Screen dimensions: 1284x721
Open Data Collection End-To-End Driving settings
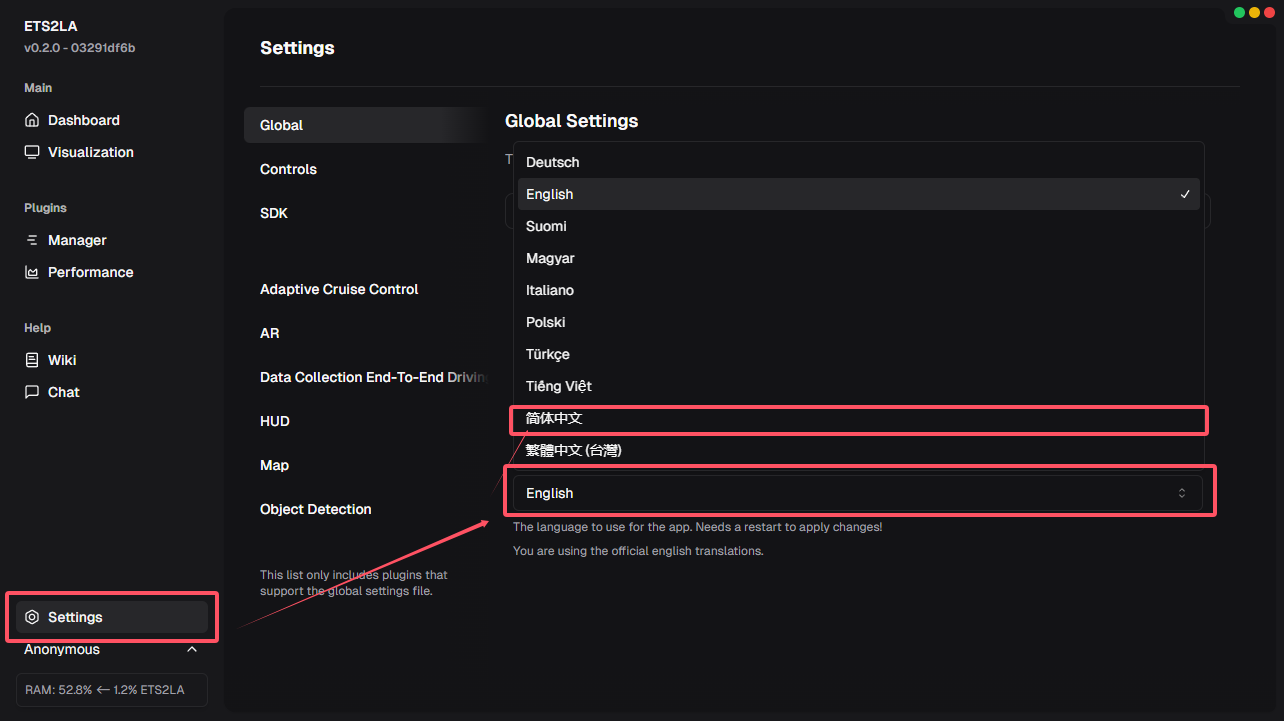click(366, 377)
